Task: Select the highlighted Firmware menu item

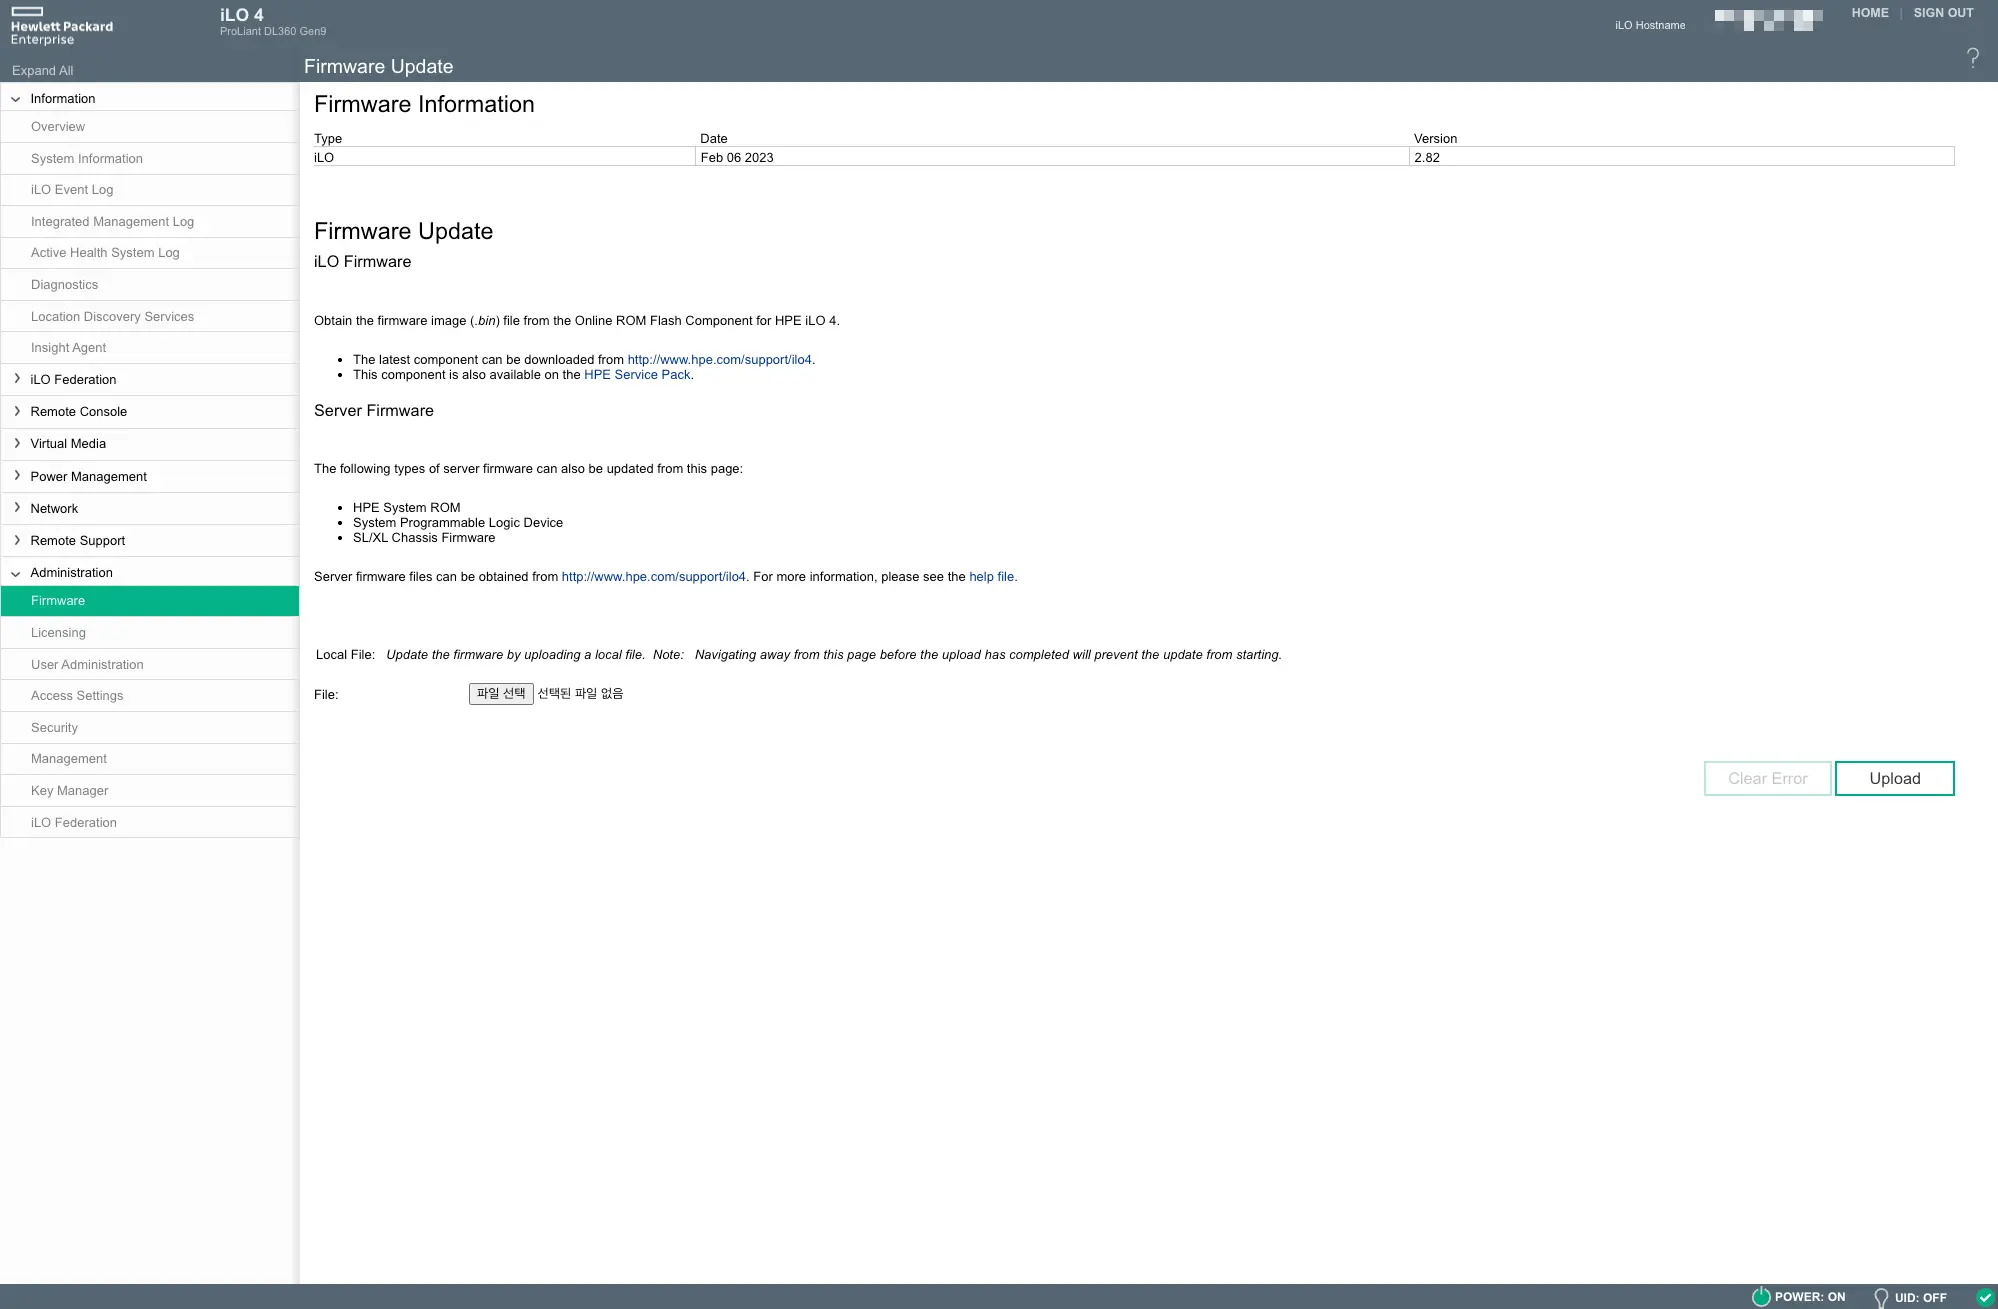Action: point(150,601)
